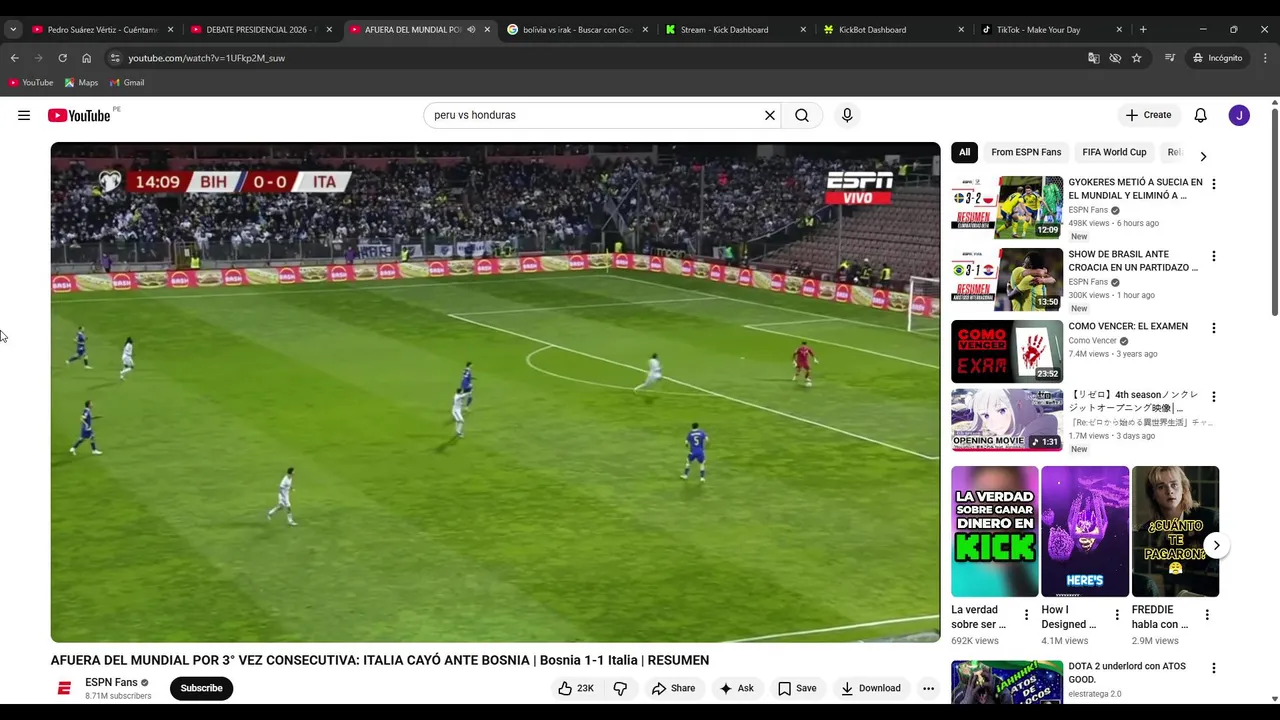Open options for COMO VENCER video

(1213, 328)
